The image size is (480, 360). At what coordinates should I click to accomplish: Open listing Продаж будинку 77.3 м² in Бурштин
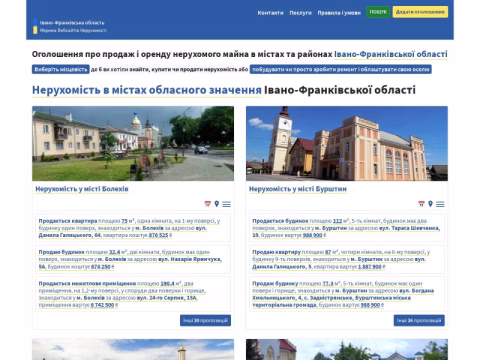[x=347, y=294]
